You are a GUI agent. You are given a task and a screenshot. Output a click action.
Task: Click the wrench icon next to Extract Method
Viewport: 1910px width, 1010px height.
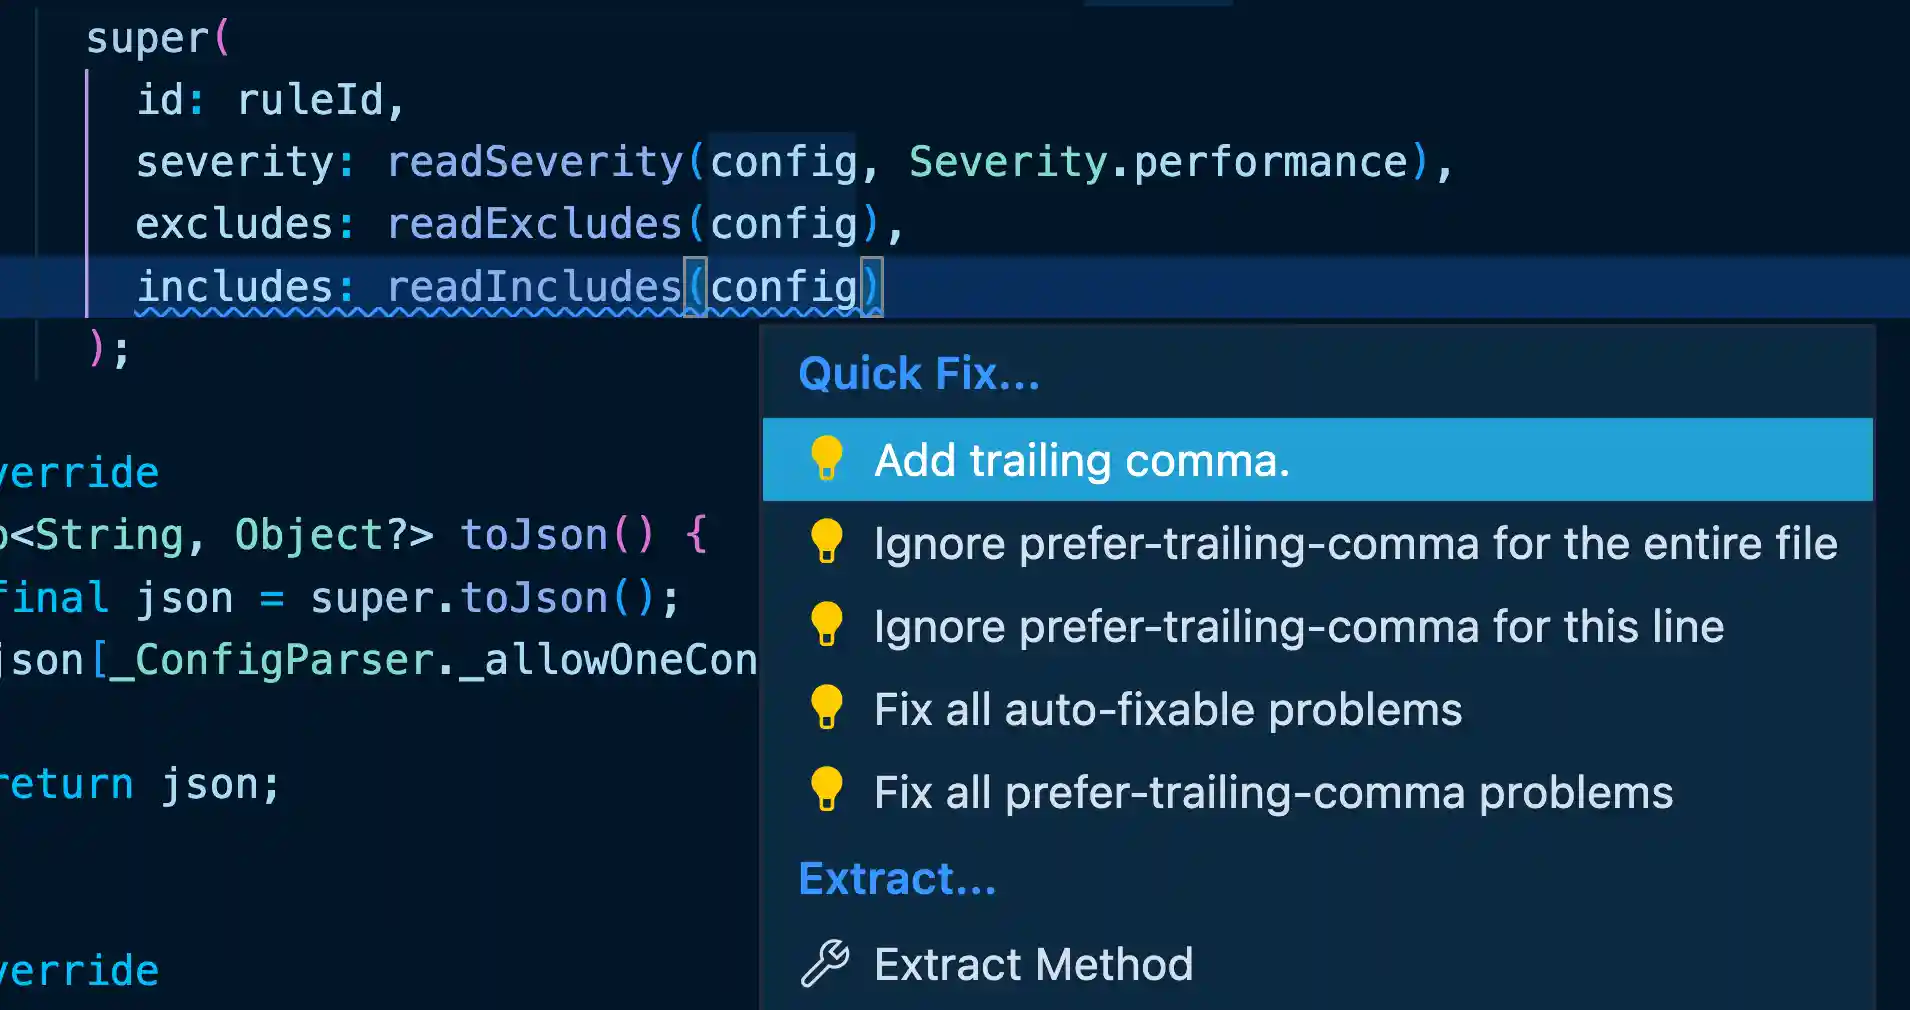coord(824,963)
